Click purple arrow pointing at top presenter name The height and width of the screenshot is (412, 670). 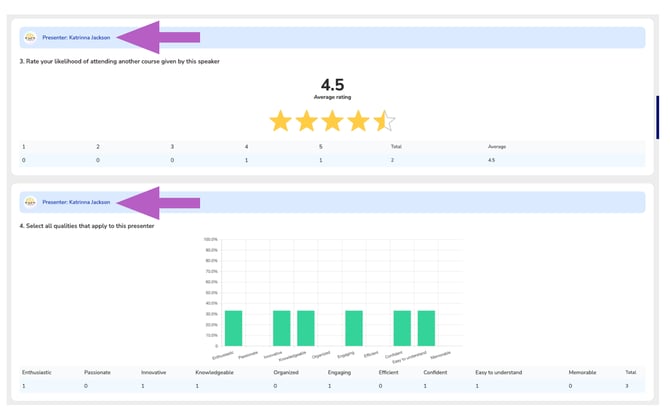point(158,37)
